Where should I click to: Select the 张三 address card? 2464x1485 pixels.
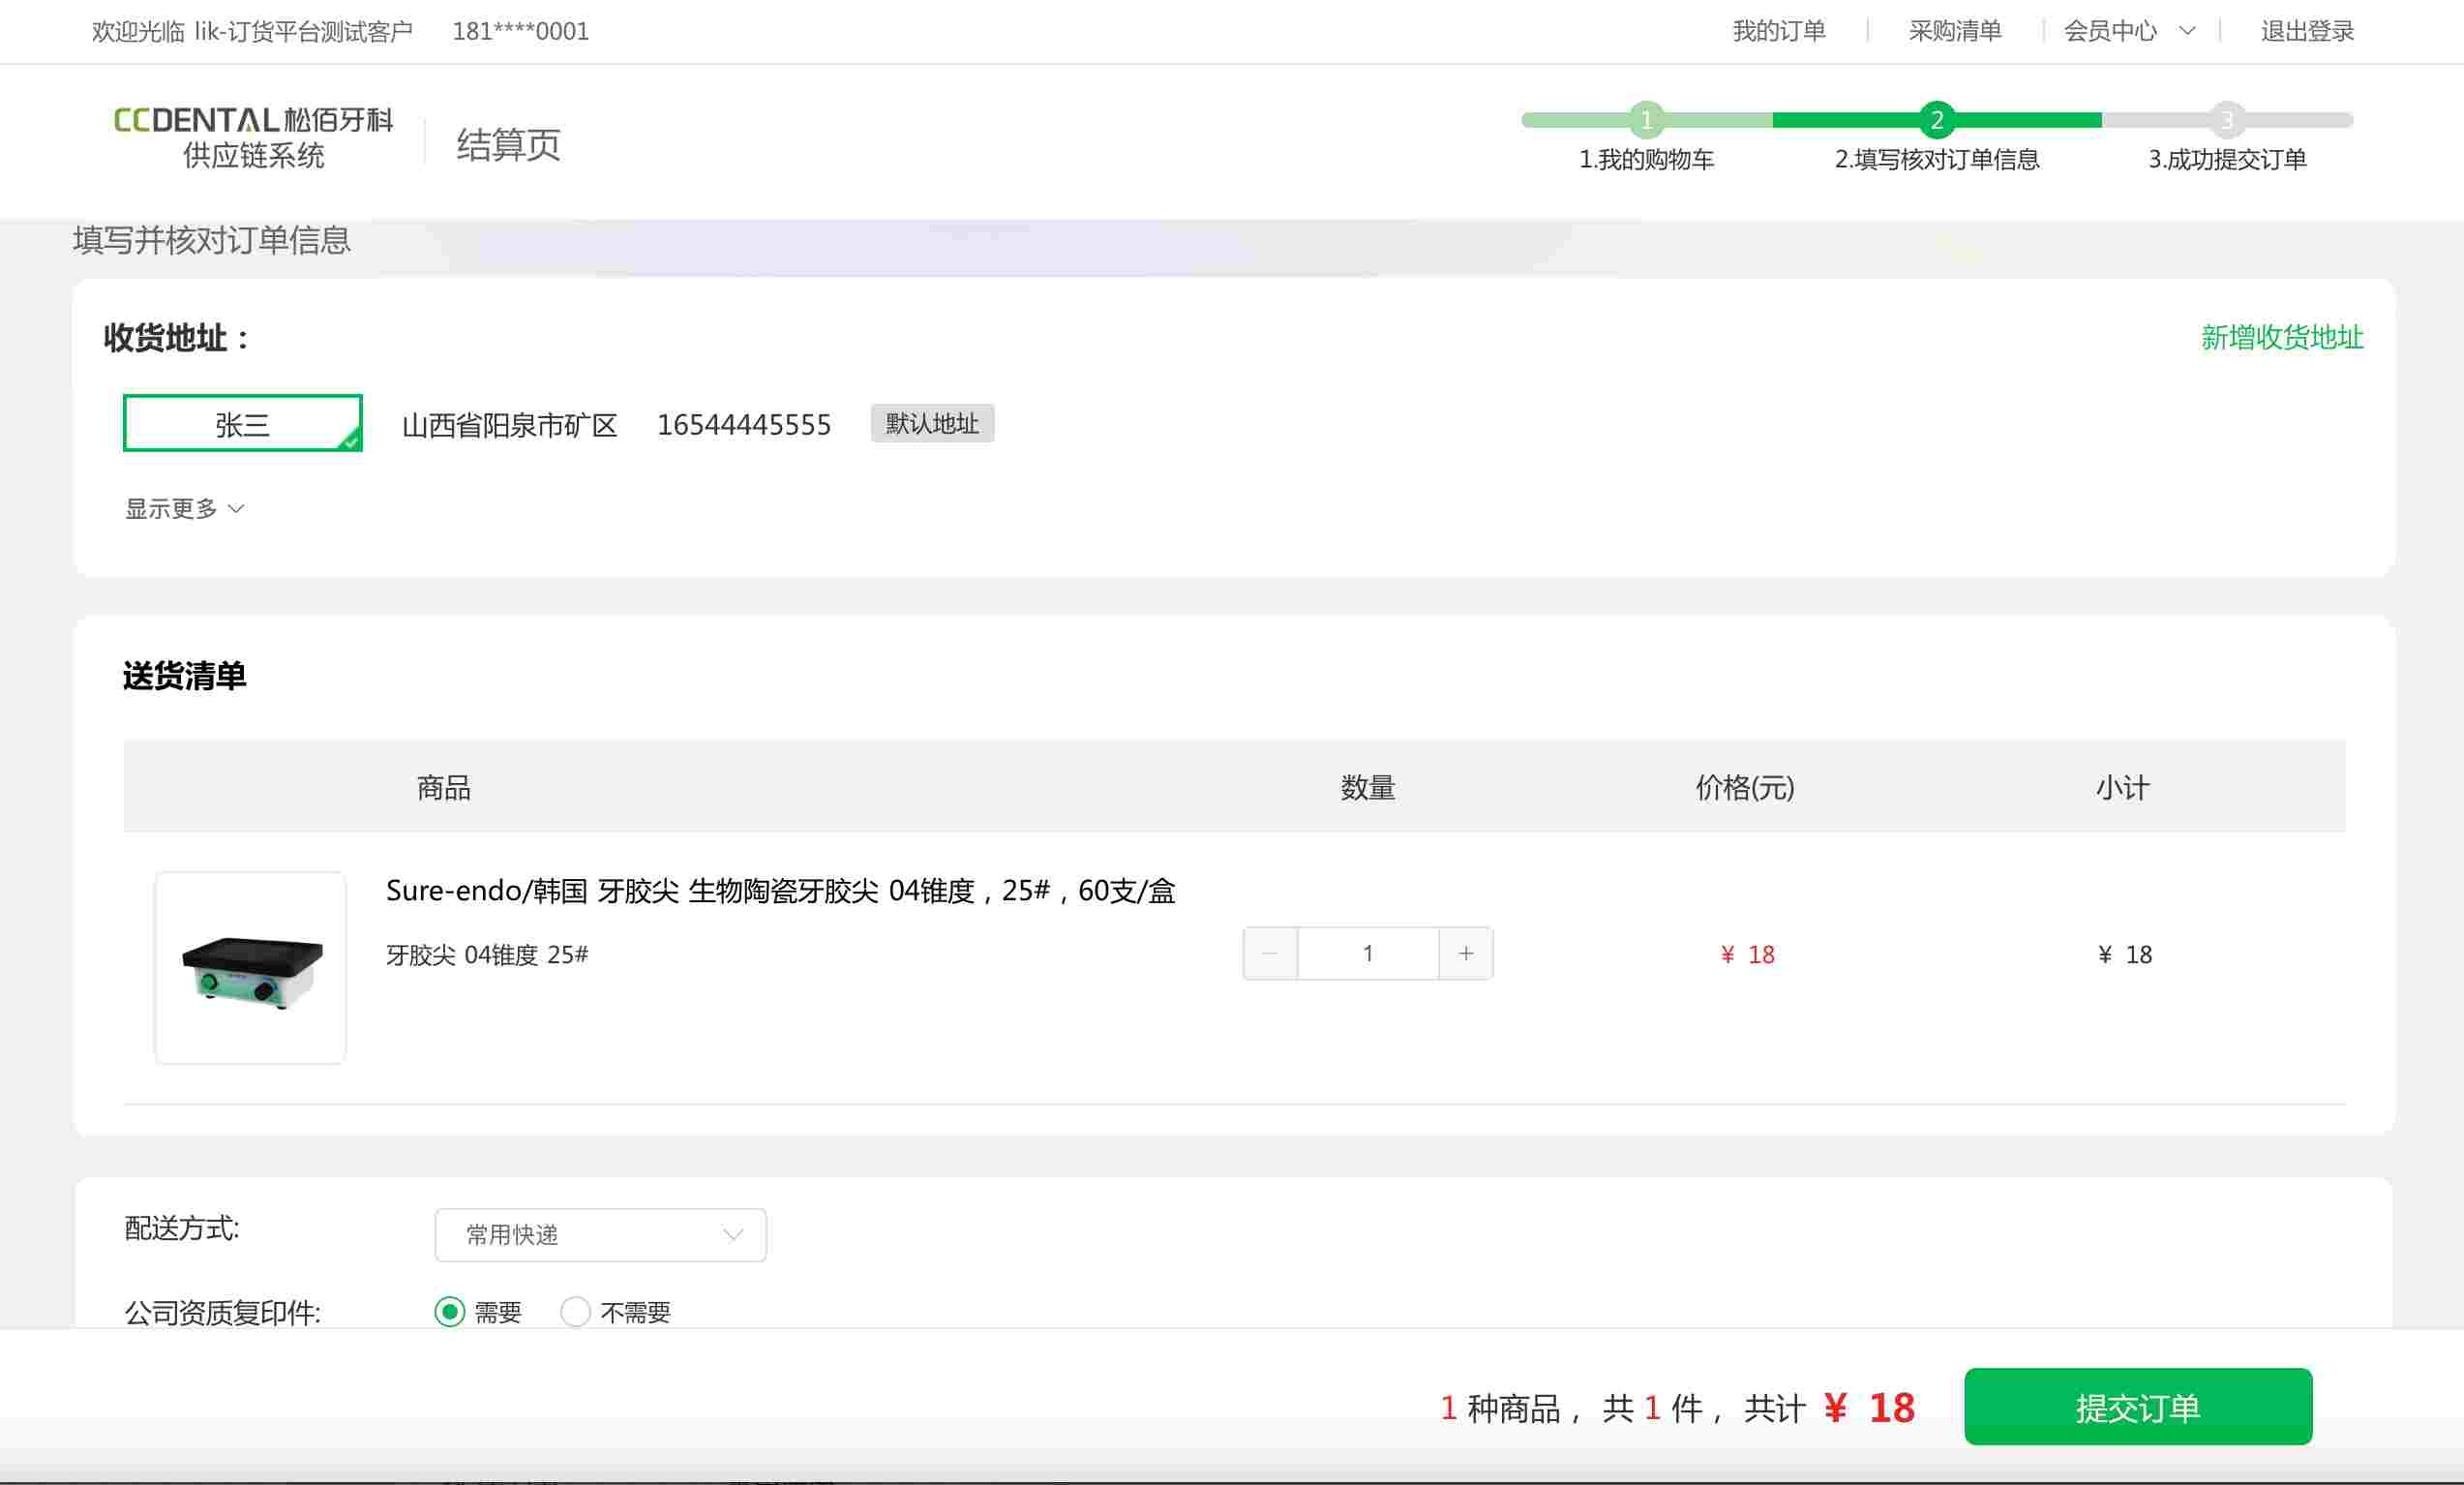(242, 423)
